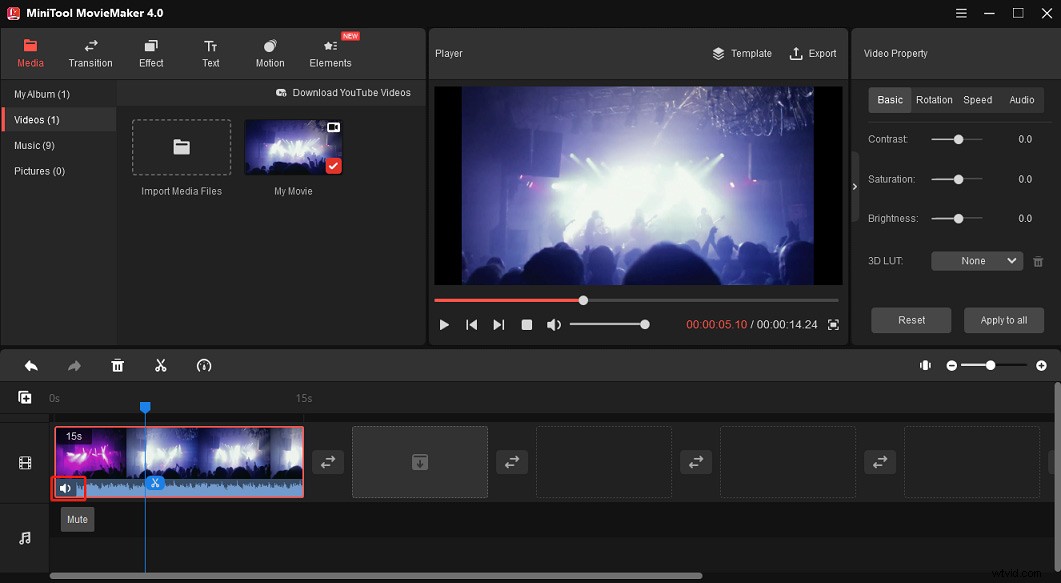Select the Transition tab in the toolbar

(x=90, y=53)
